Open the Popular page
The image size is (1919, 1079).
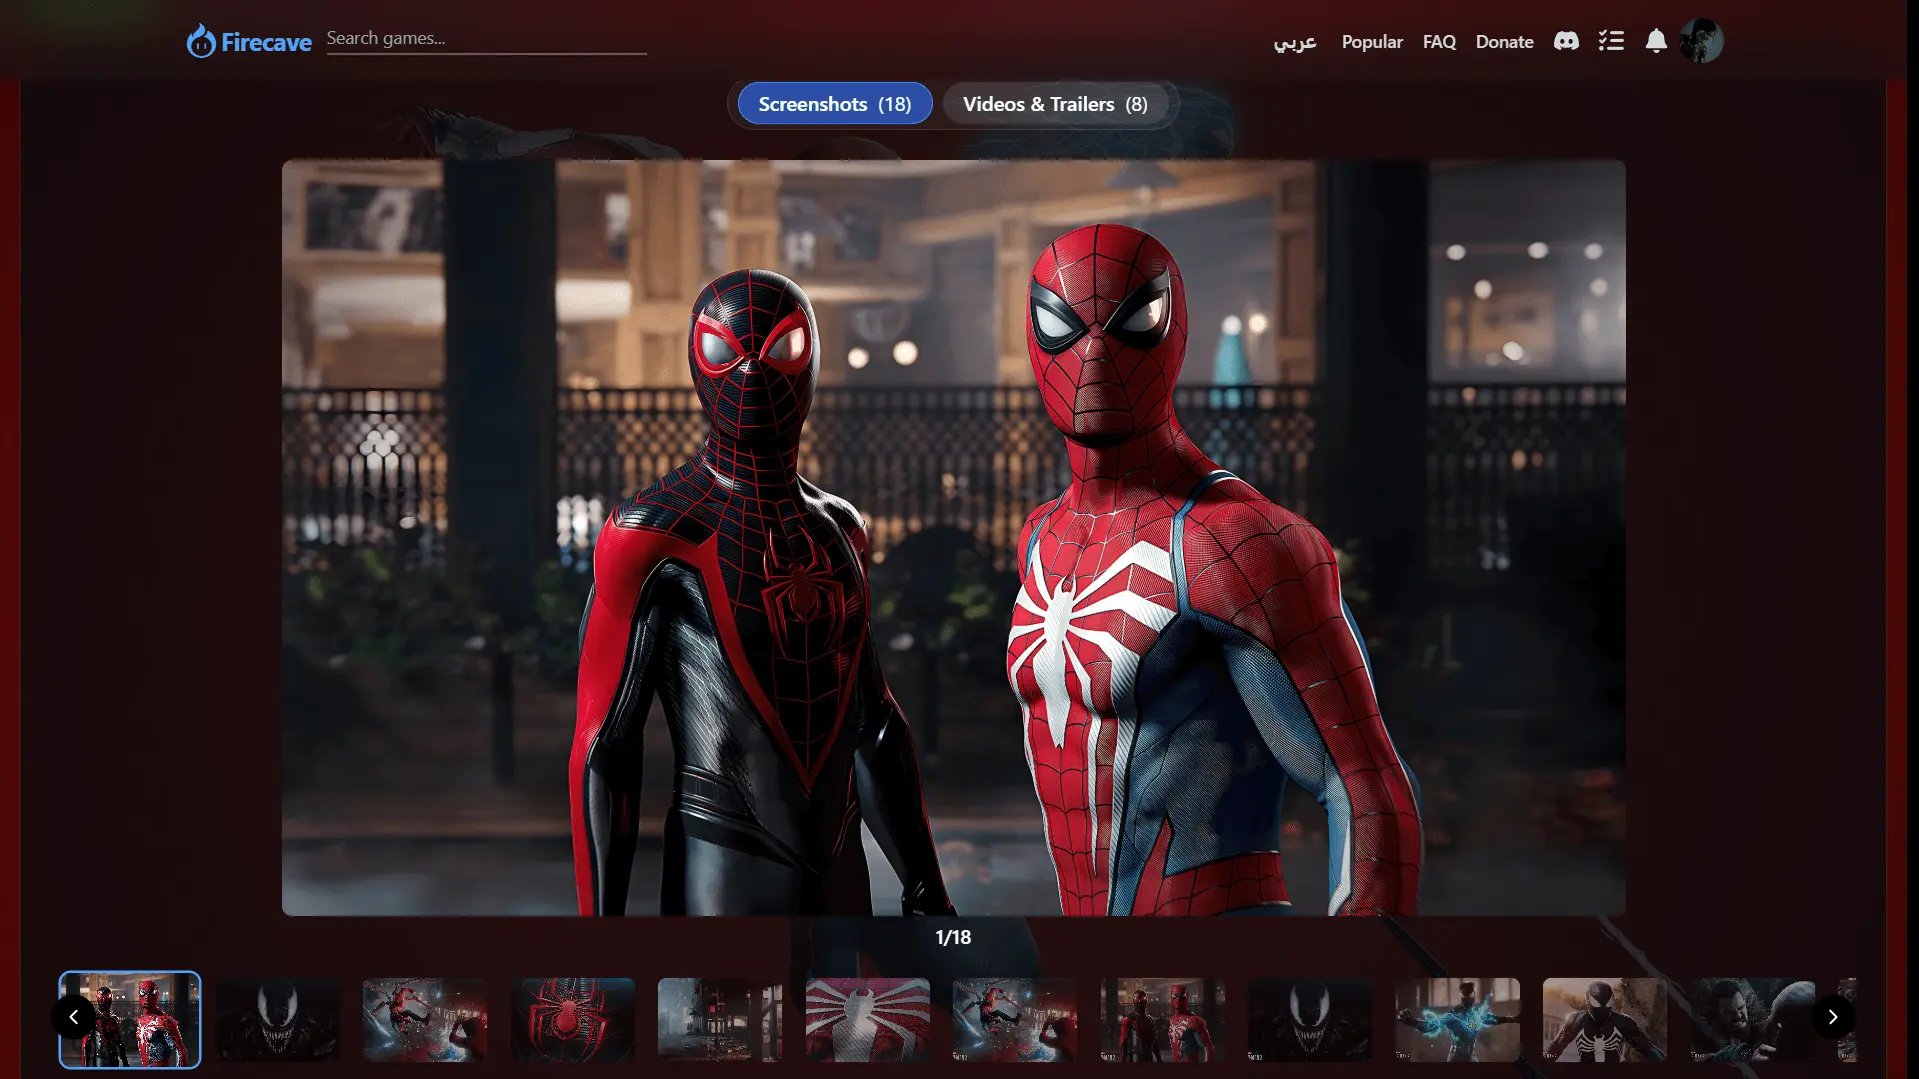click(x=1372, y=42)
